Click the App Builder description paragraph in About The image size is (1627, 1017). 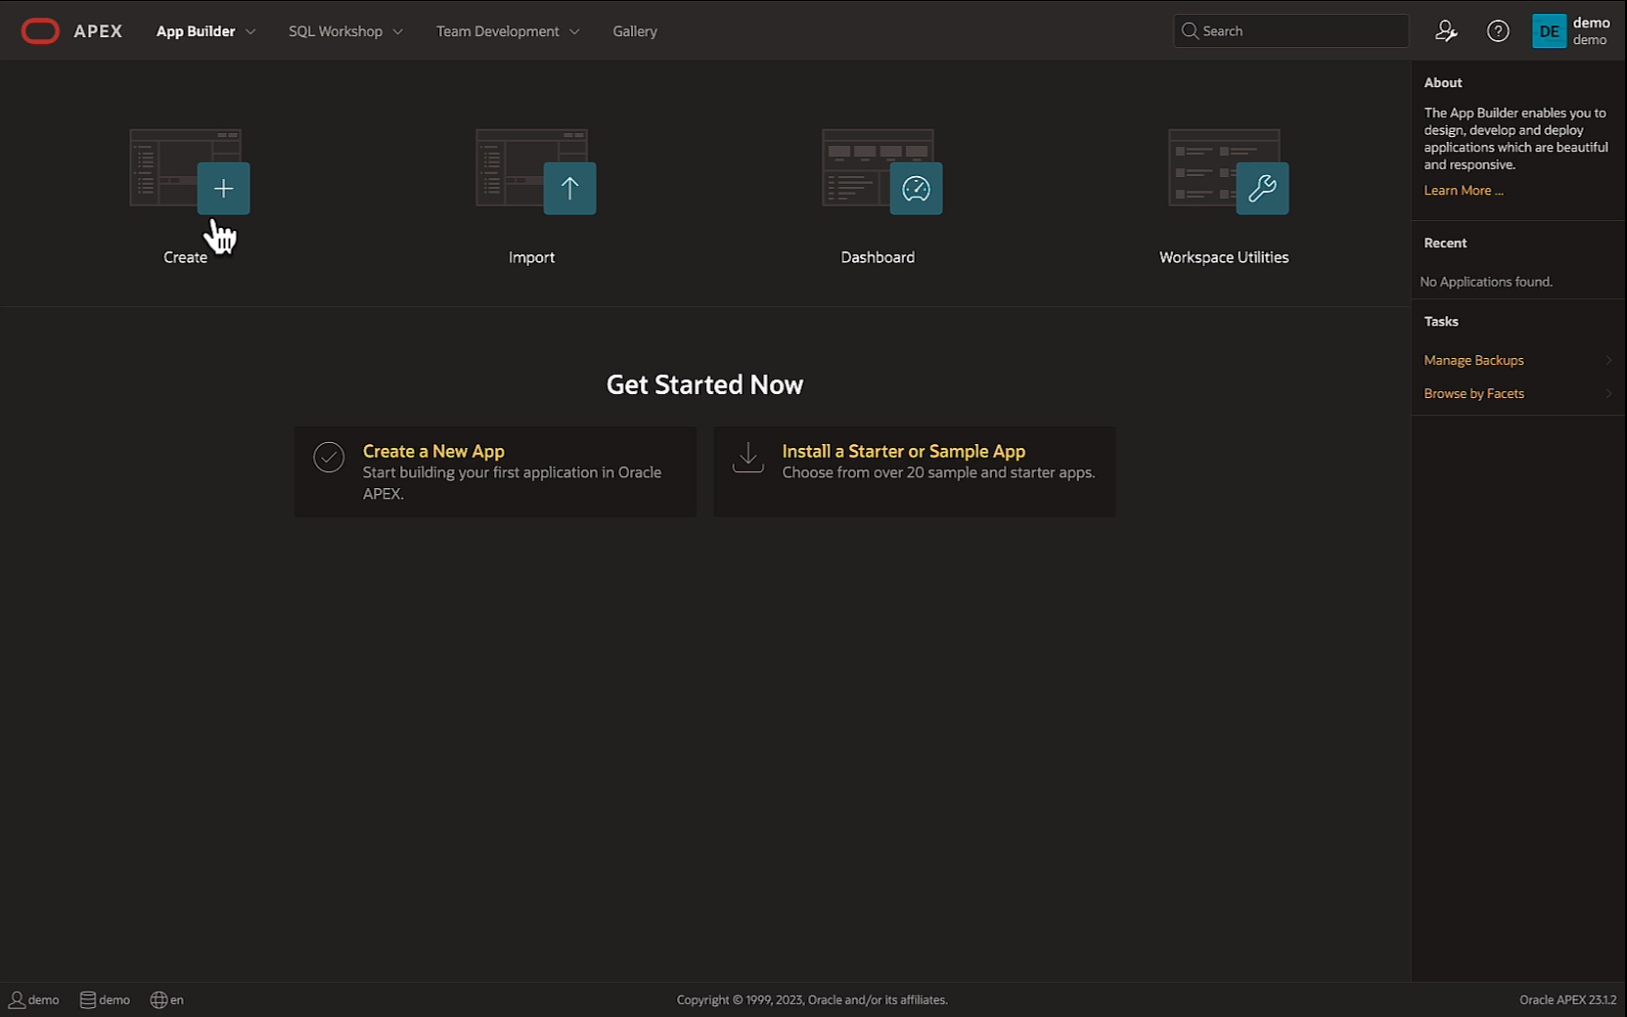[1516, 139]
